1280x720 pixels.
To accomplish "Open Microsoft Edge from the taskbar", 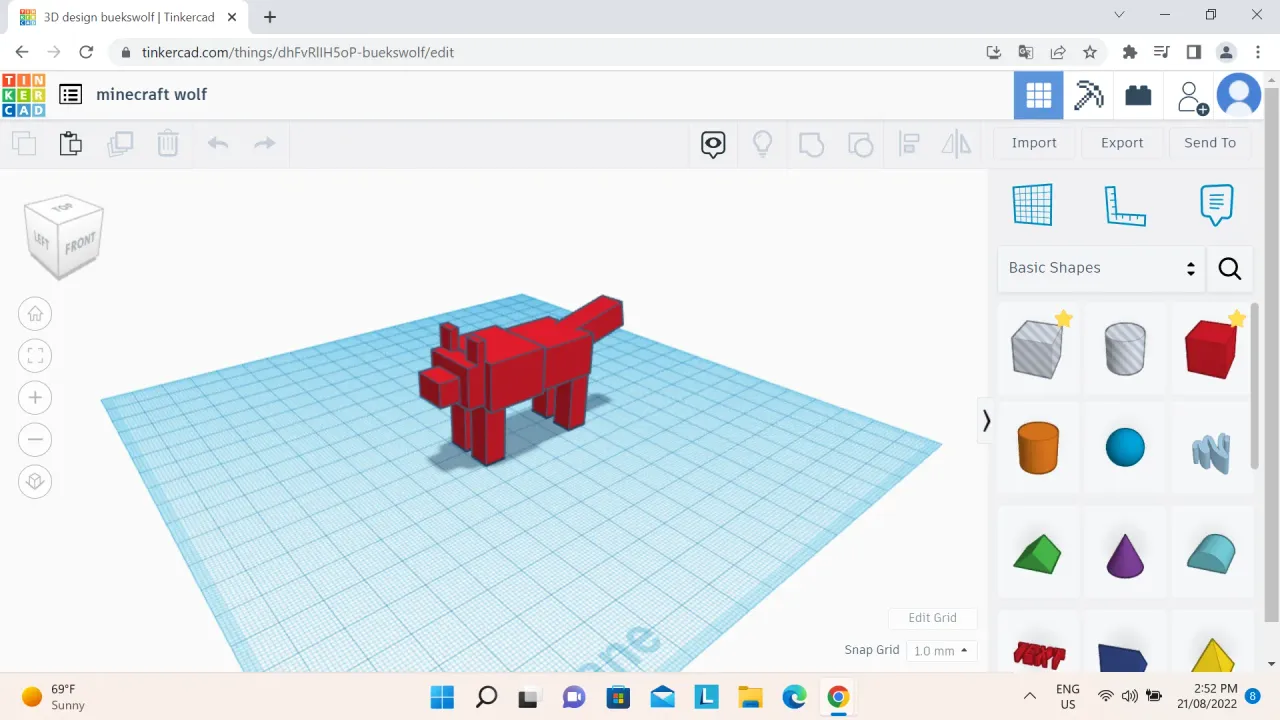I will click(794, 696).
